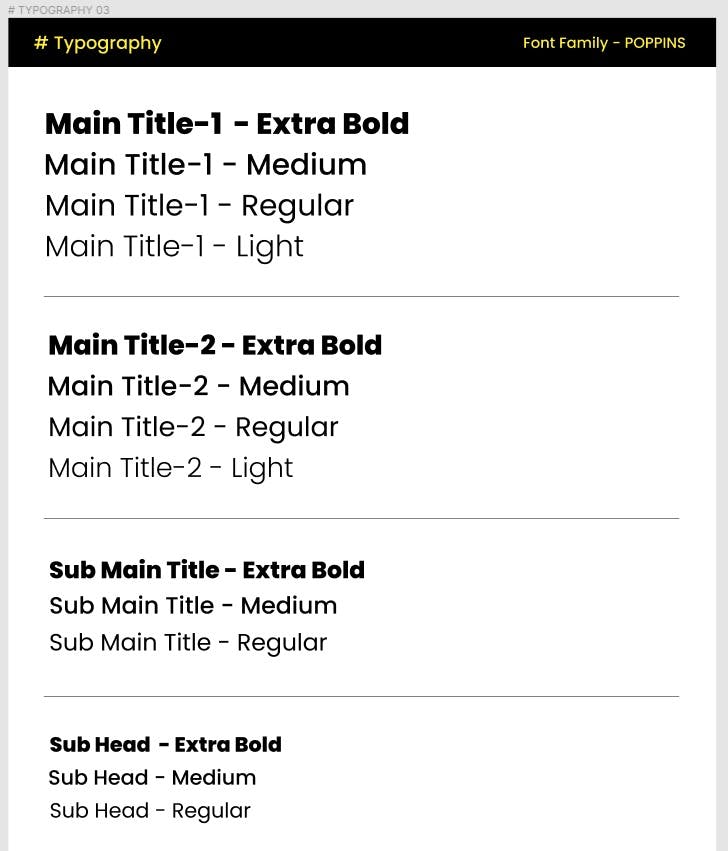Click the '# Typography' header title
The image size is (728, 851).
(98, 43)
